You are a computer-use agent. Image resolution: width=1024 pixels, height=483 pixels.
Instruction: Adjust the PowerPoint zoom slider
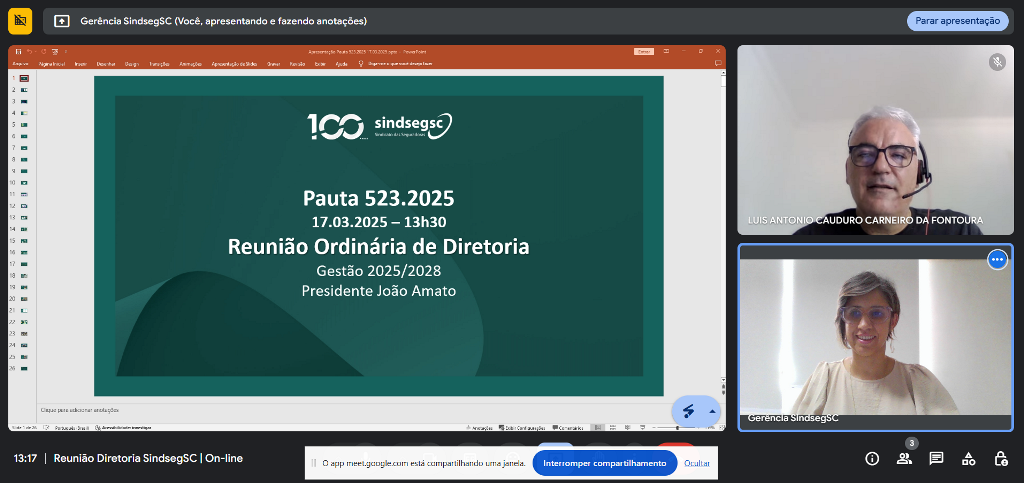[x=678, y=428]
